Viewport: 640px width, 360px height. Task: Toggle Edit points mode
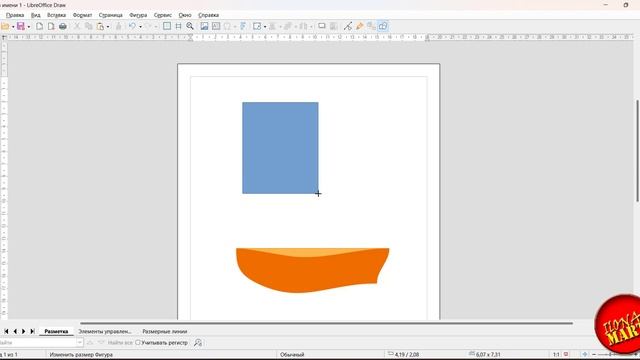coord(348,27)
